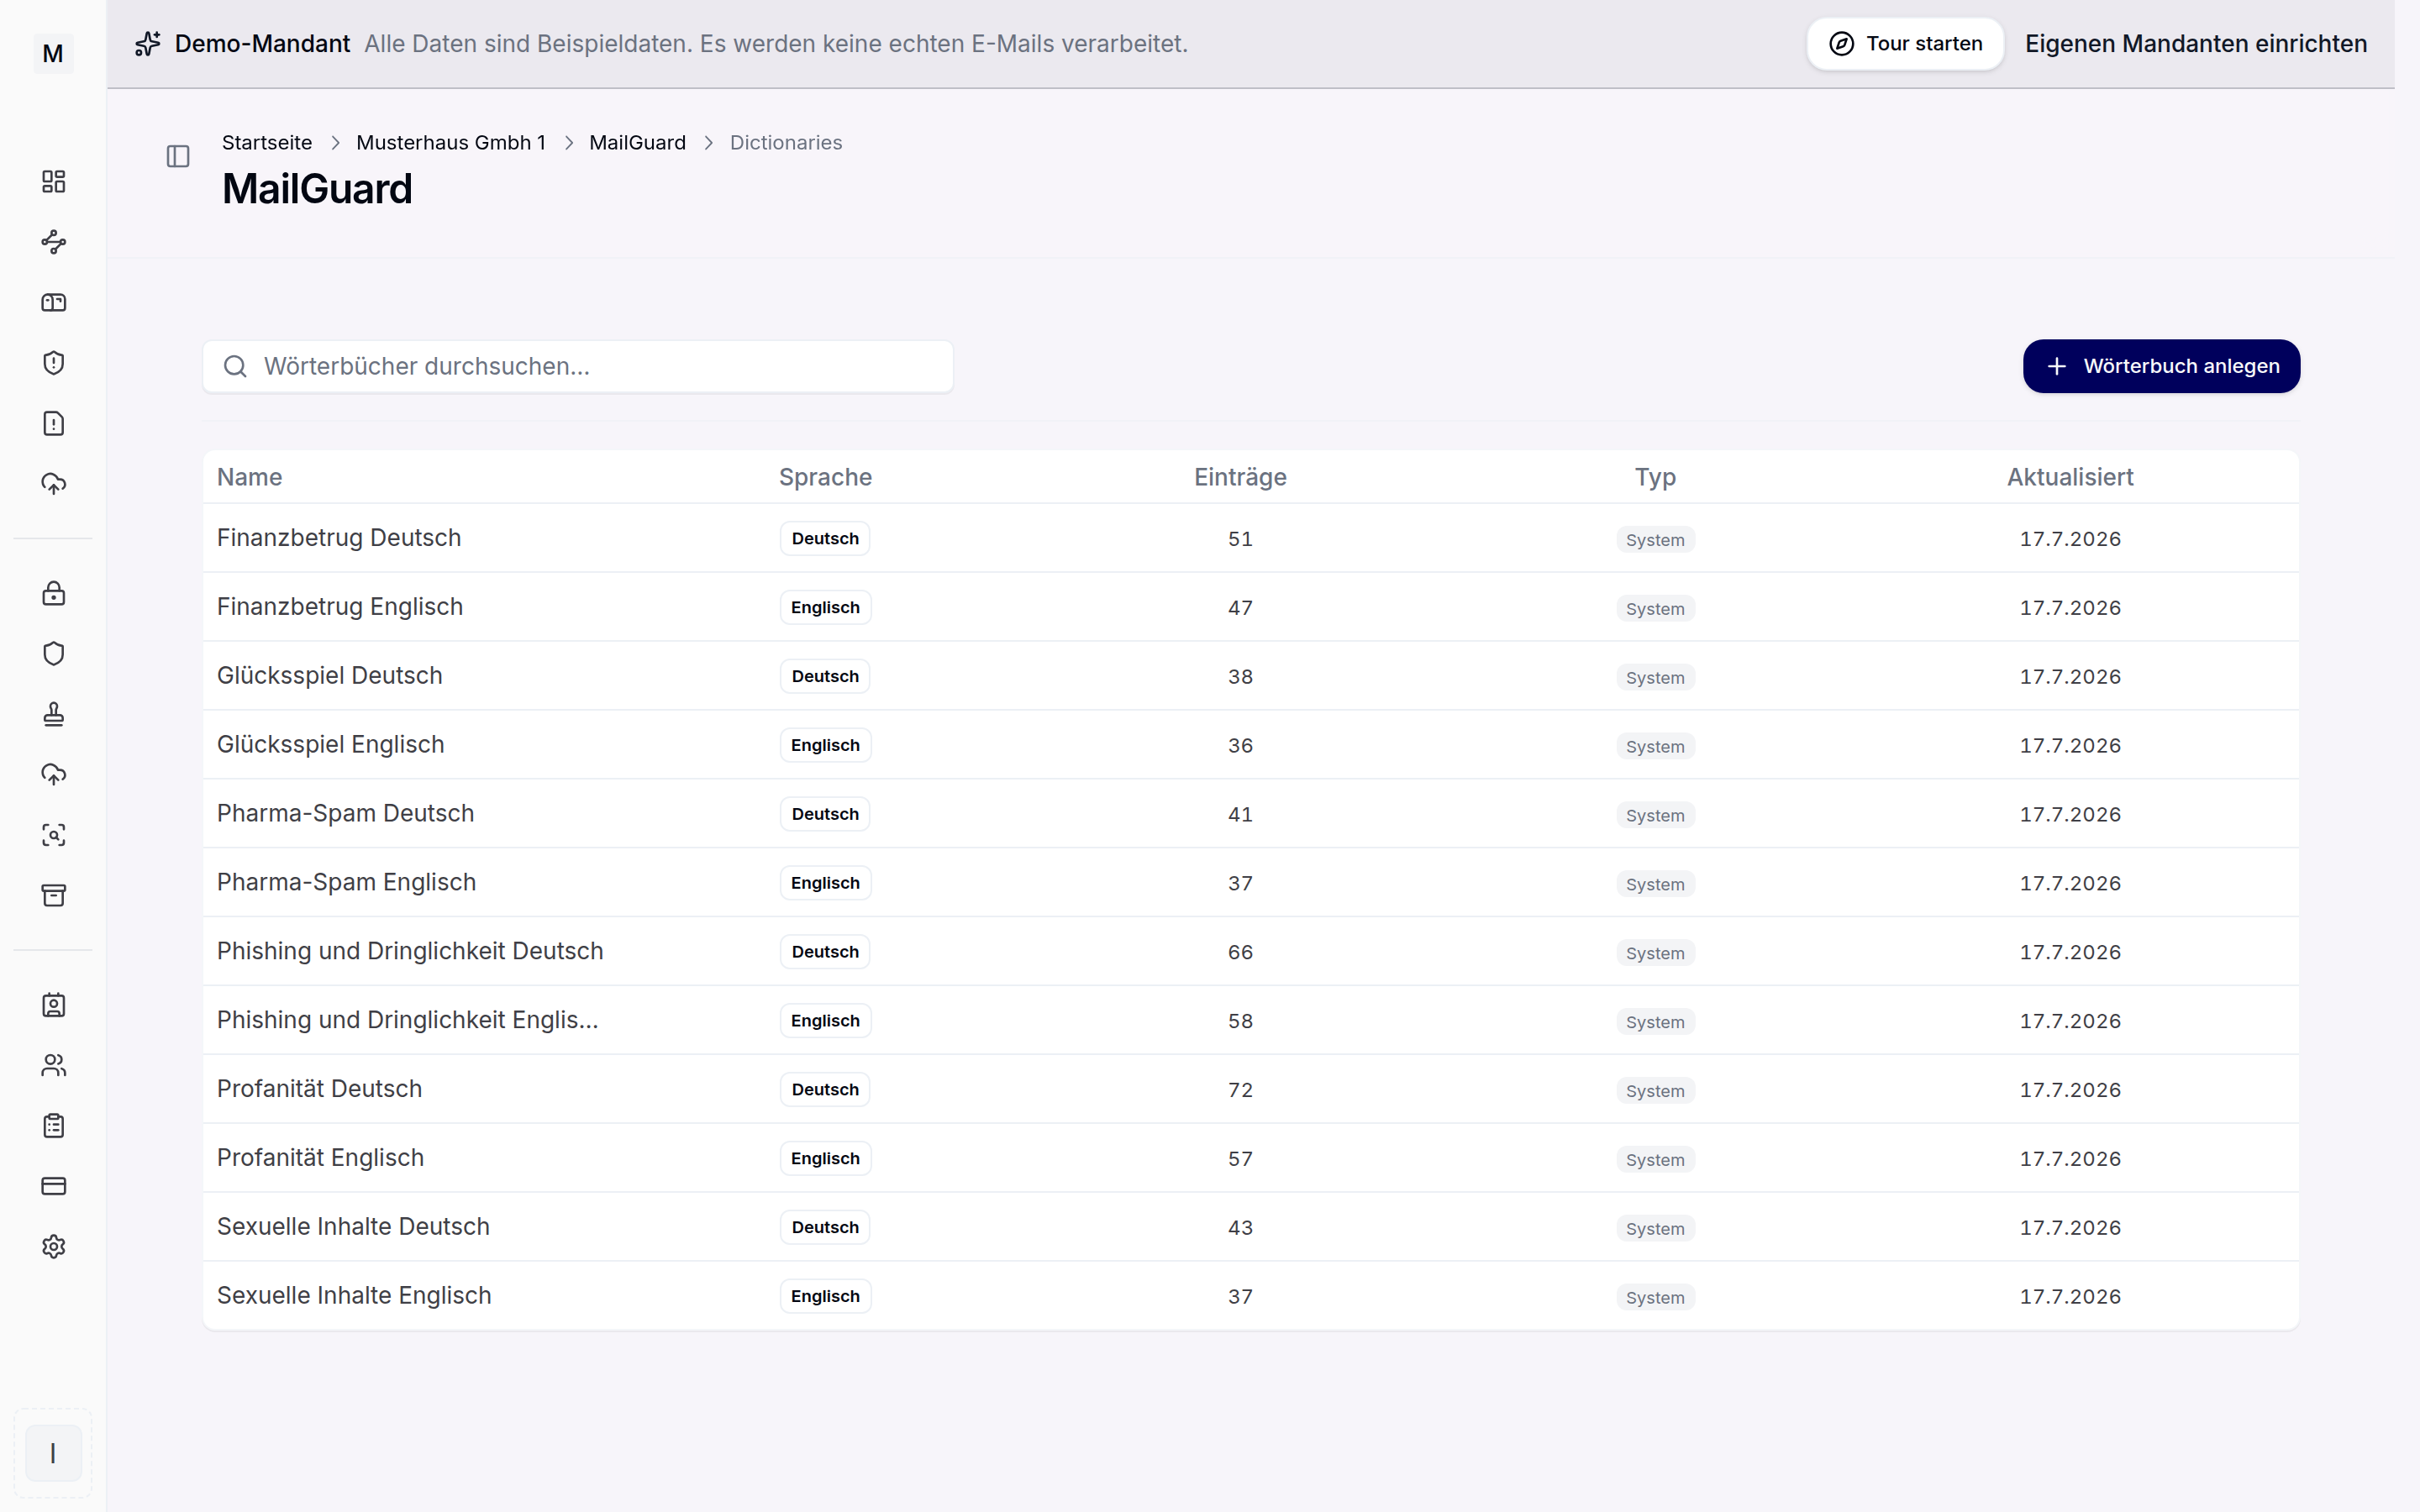Select the MailGuard breadcrumb item
This screenshot has height=1512, width=2420.
click(637, 142)
